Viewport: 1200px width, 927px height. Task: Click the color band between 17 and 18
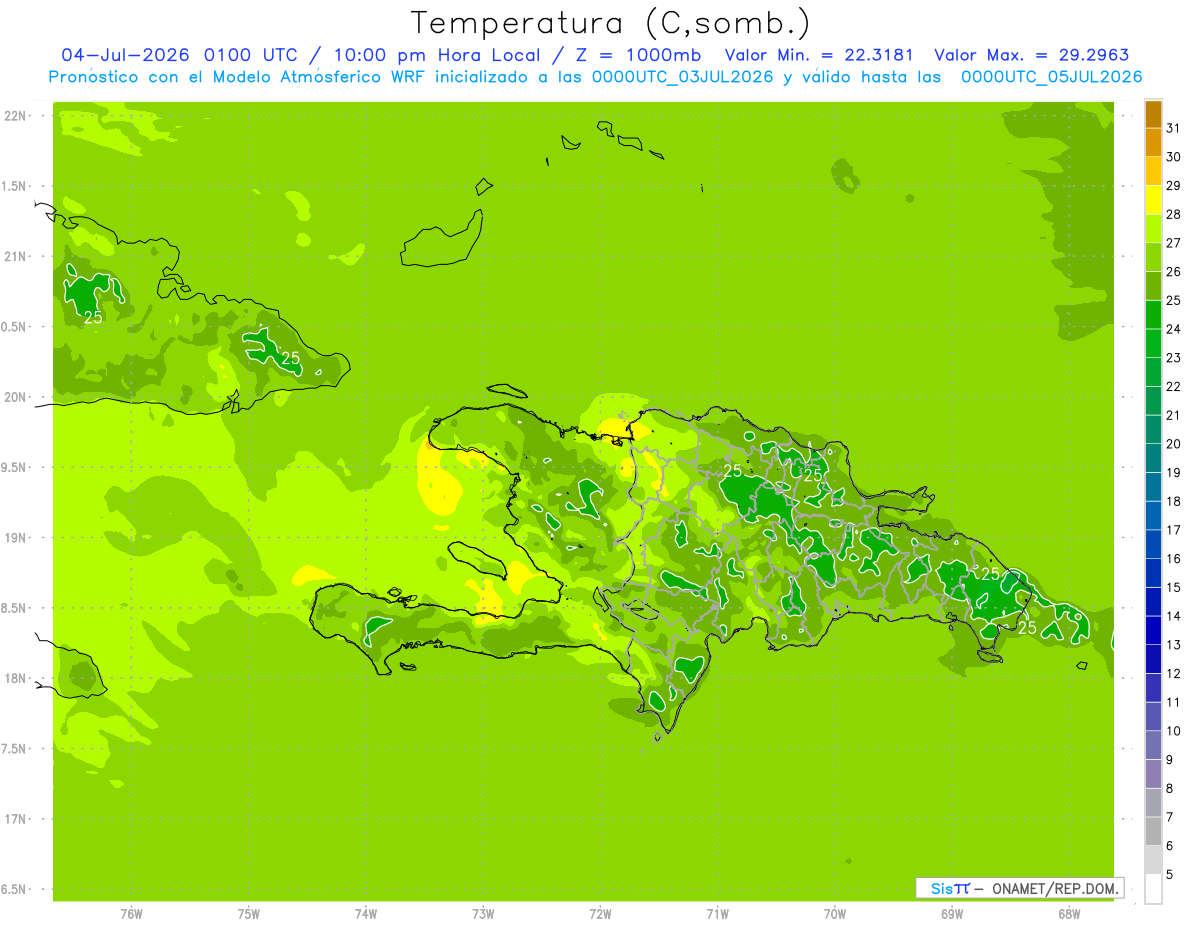1153,516
